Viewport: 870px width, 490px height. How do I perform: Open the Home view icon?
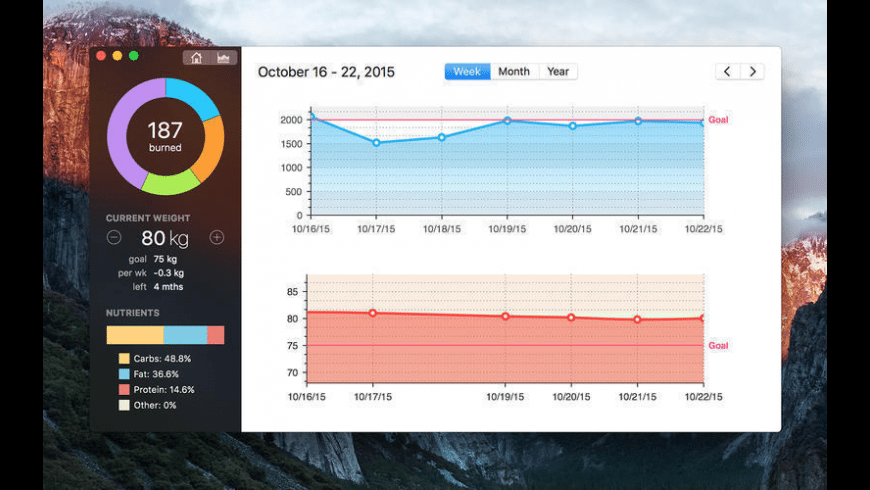(x=196, y=58)
